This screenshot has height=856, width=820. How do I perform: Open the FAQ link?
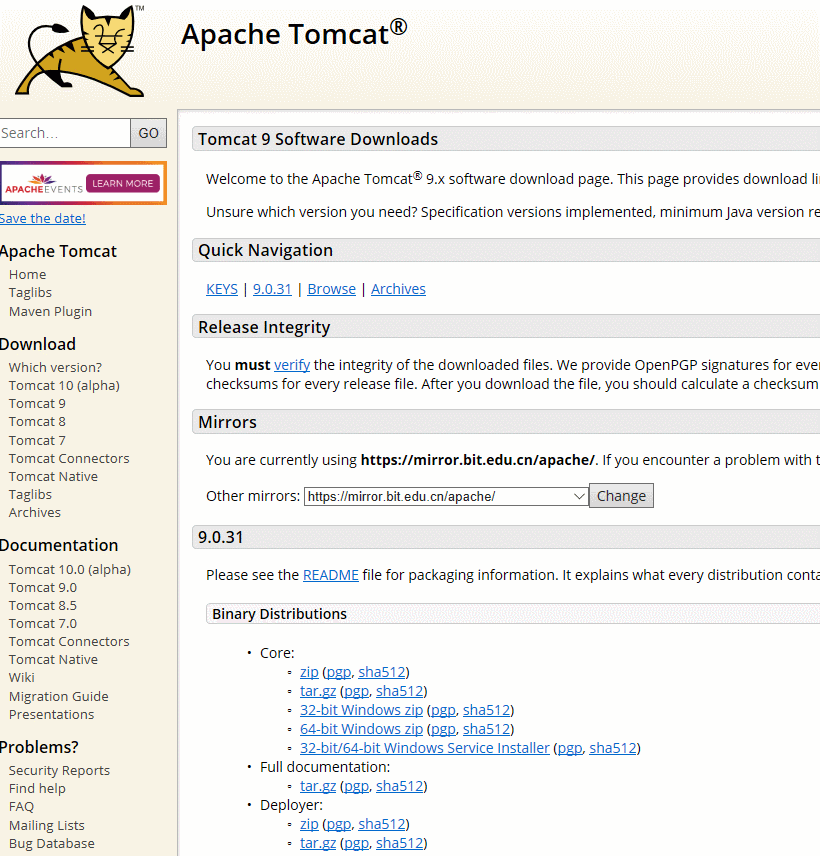coord(21,806)
